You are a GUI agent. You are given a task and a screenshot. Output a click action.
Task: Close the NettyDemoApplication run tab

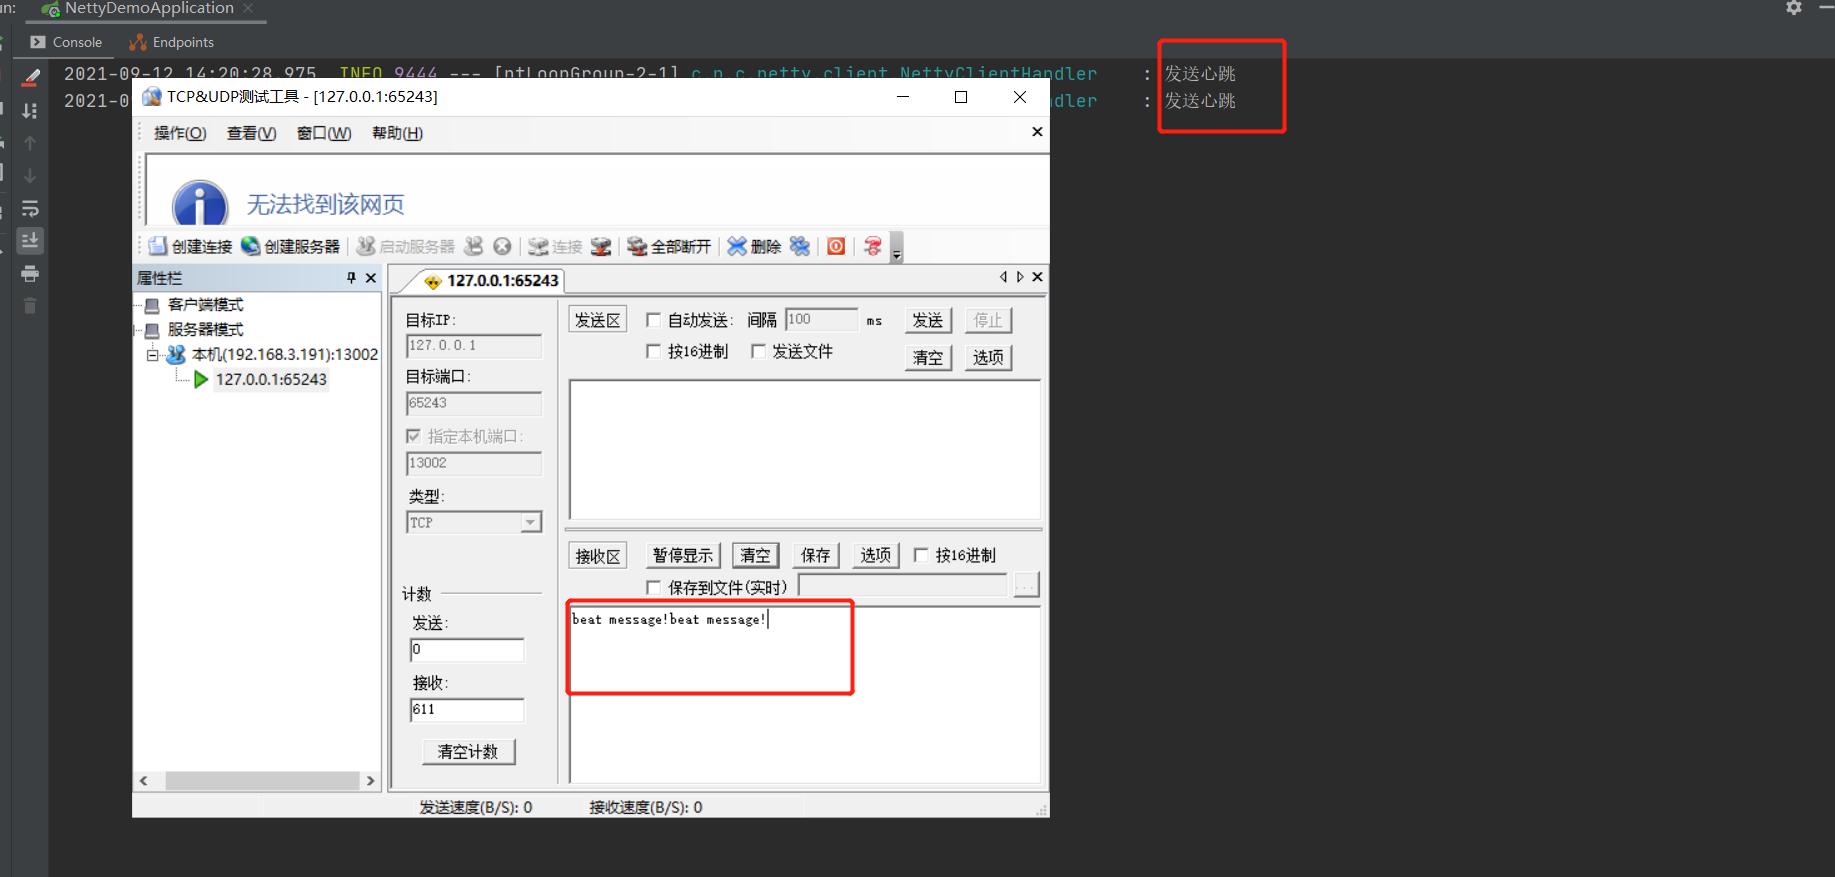click(x=248, y=8)
